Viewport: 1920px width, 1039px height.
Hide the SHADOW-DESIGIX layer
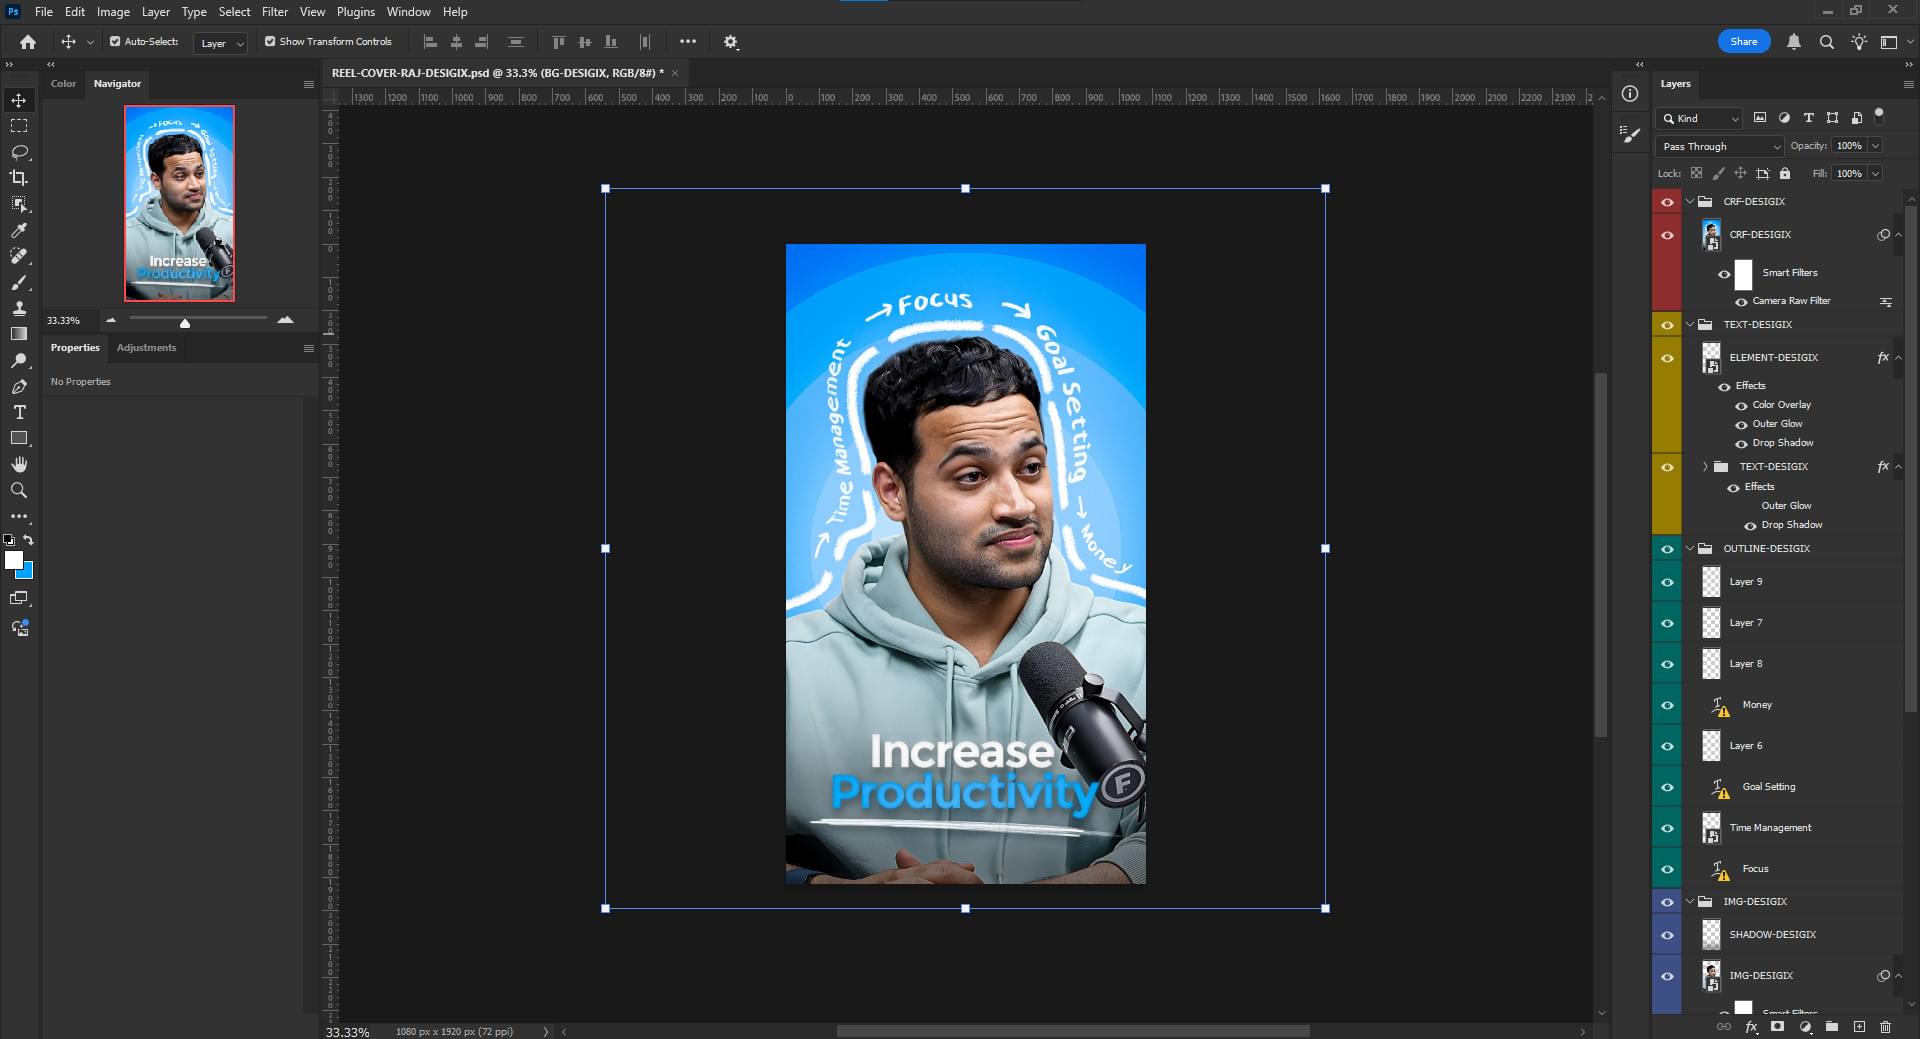[x=1667, y=936]
